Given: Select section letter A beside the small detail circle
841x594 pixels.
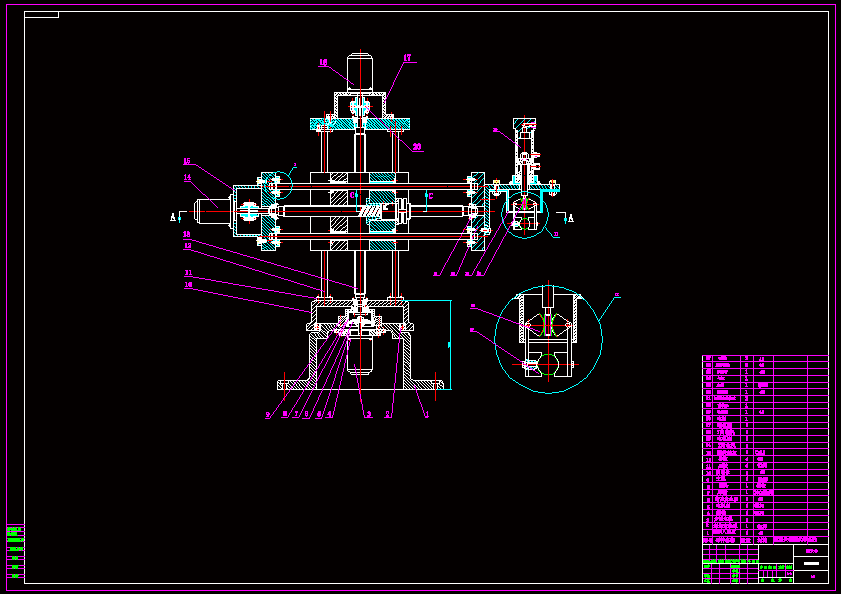Looking at the screenshot, I should pos(571,218).
